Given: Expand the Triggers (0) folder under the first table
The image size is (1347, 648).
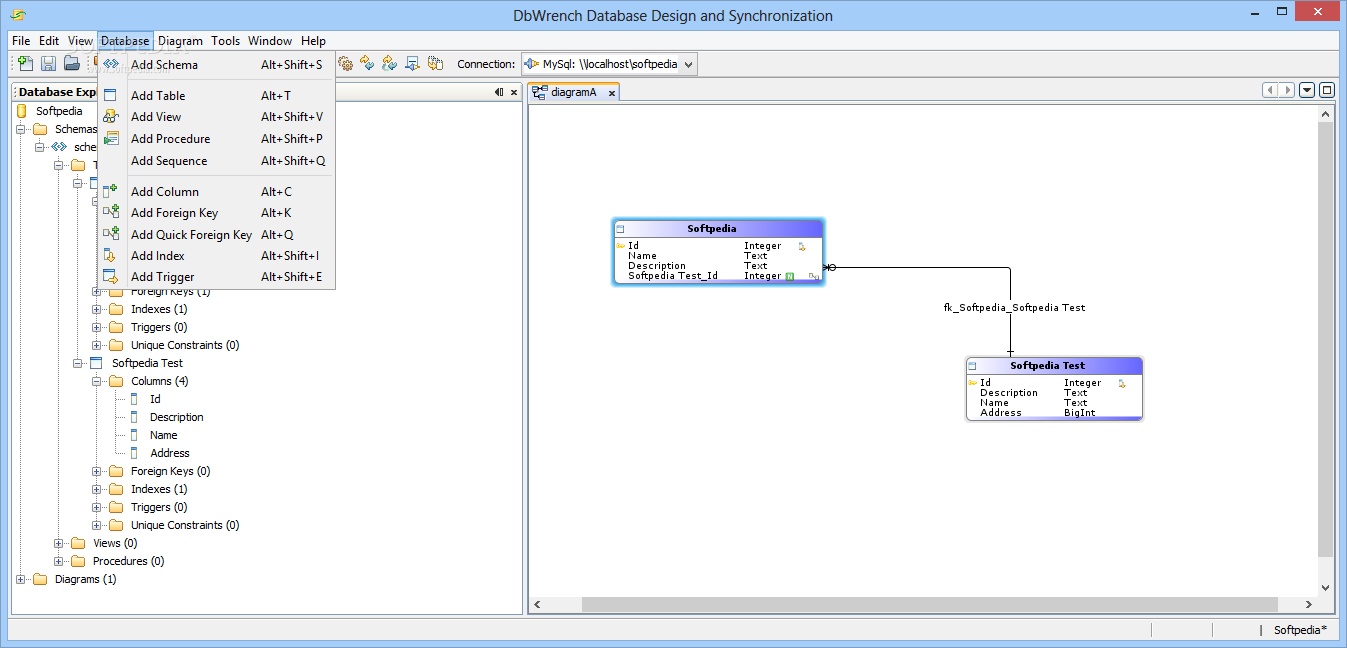Looking at the screenshot, I should 97,327.
